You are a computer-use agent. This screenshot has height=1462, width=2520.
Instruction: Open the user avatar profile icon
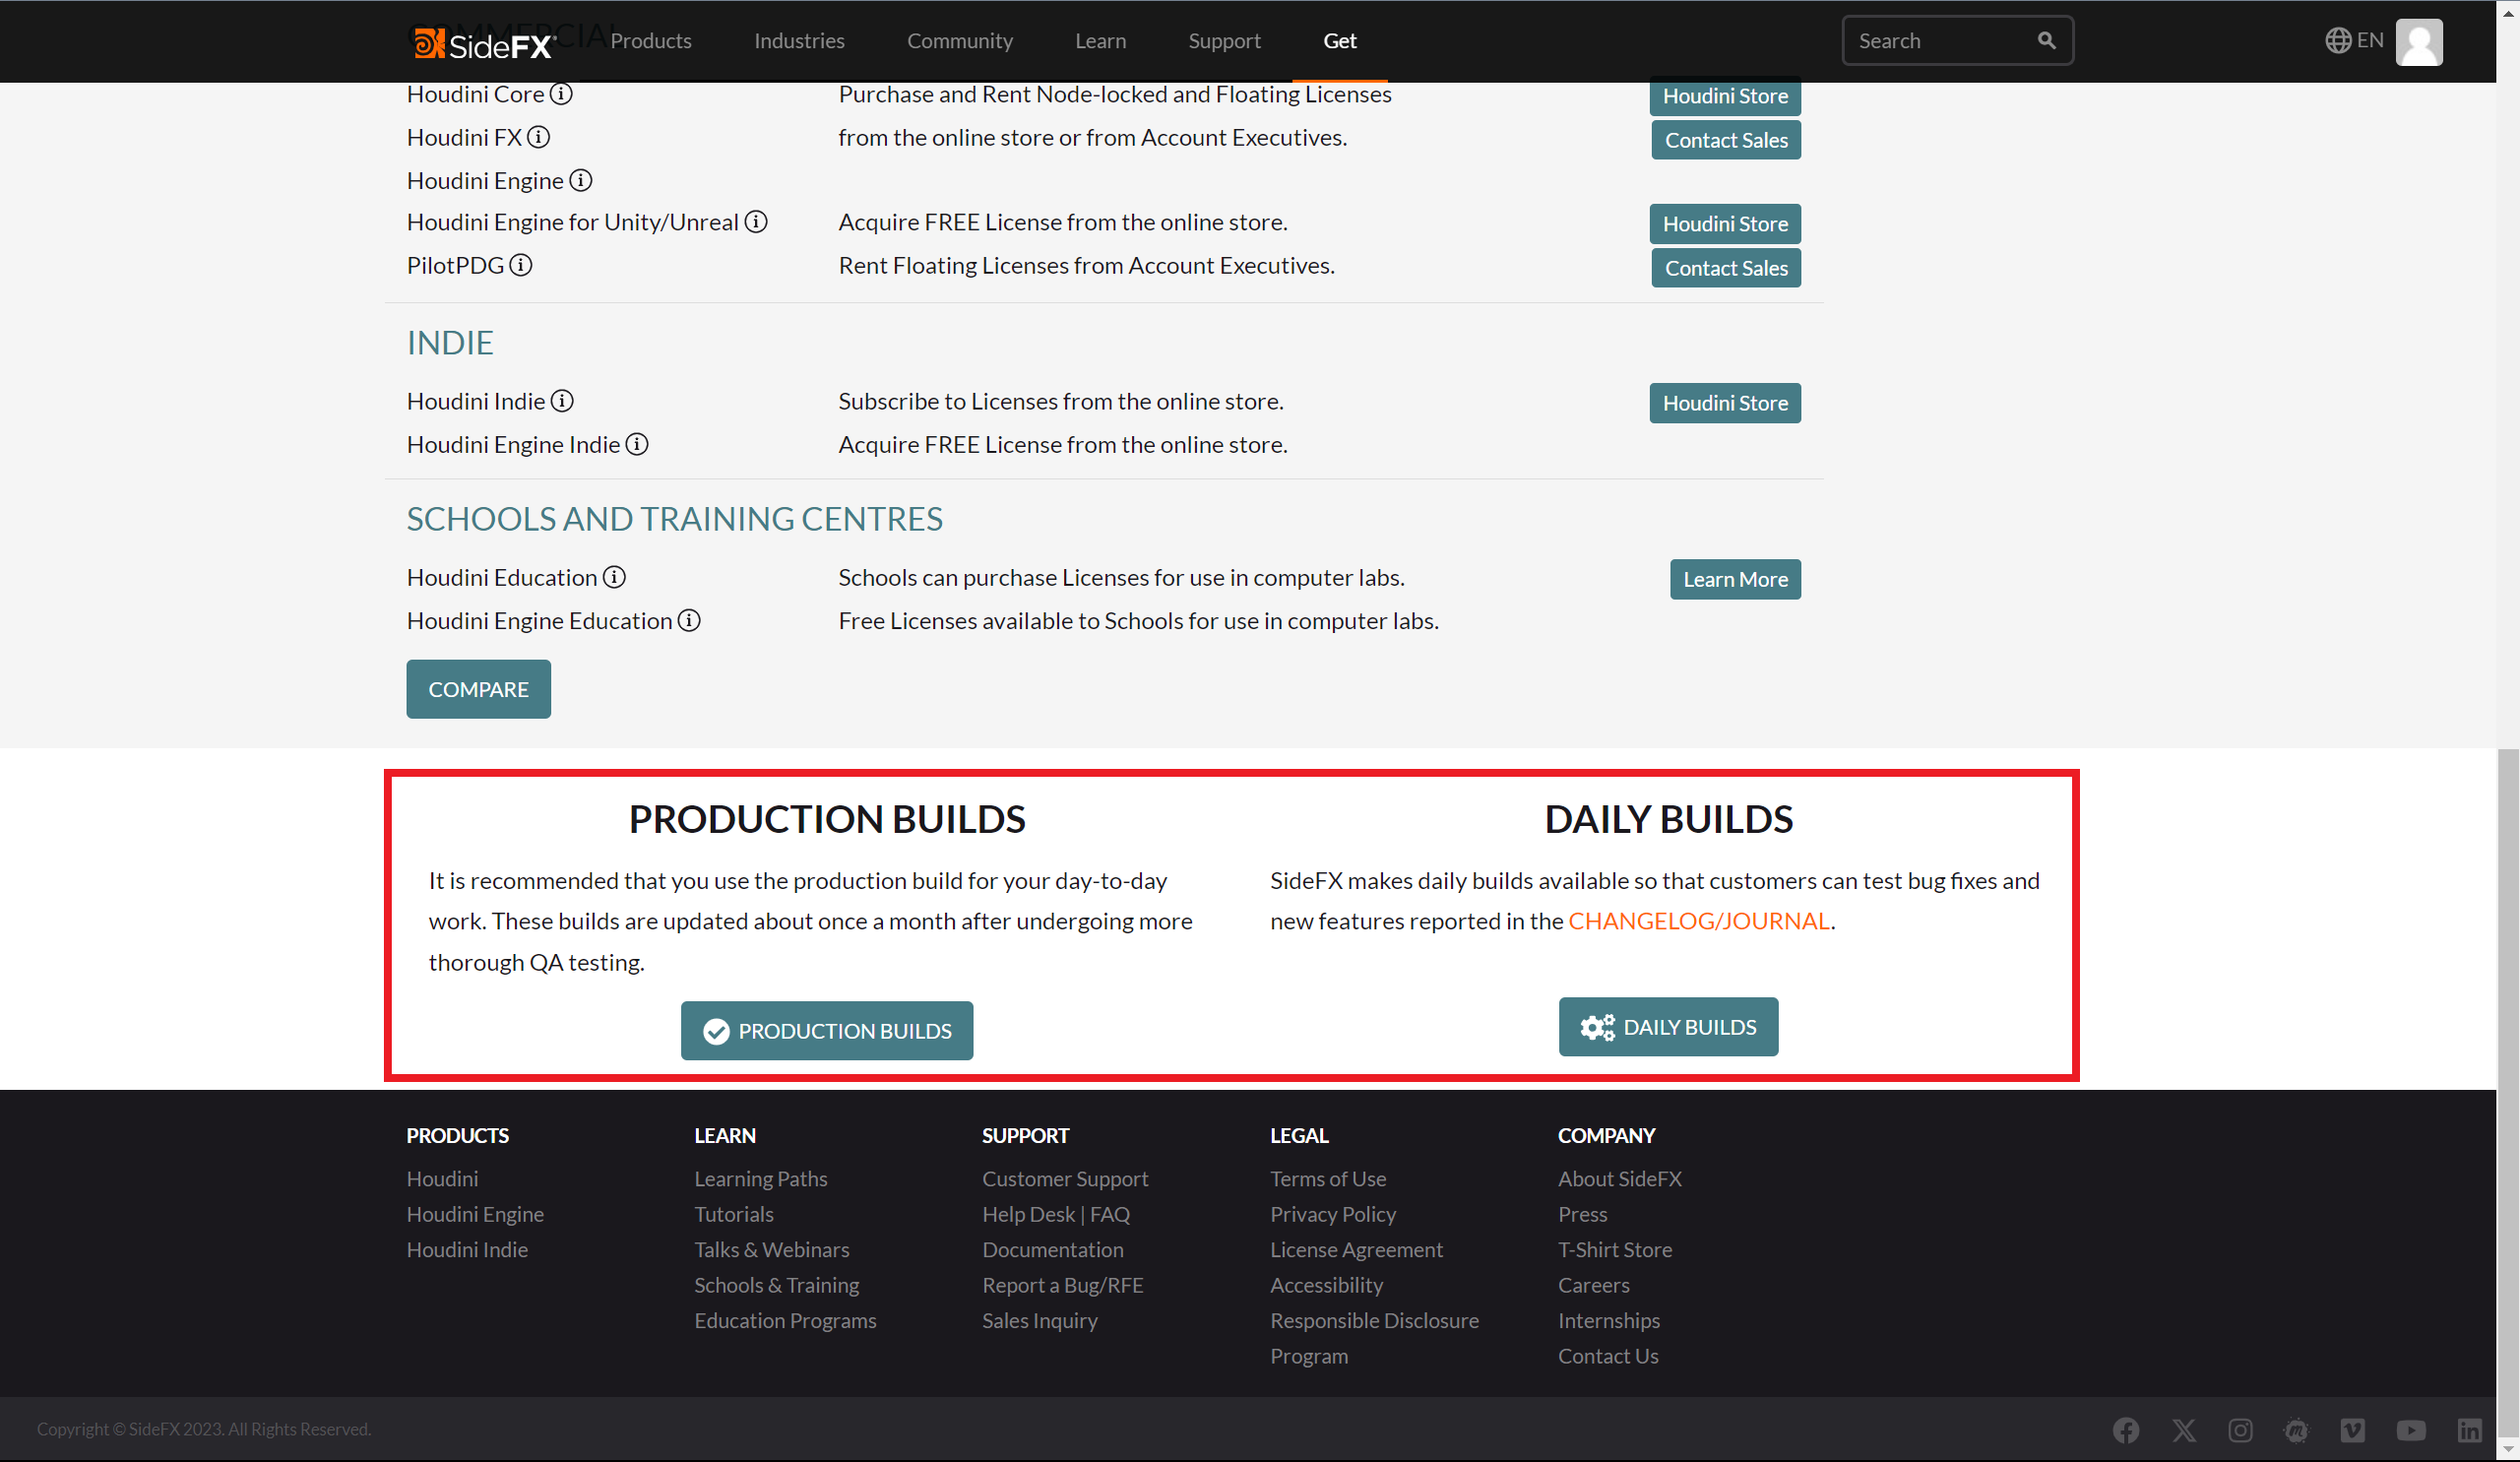click(2419, 42)
